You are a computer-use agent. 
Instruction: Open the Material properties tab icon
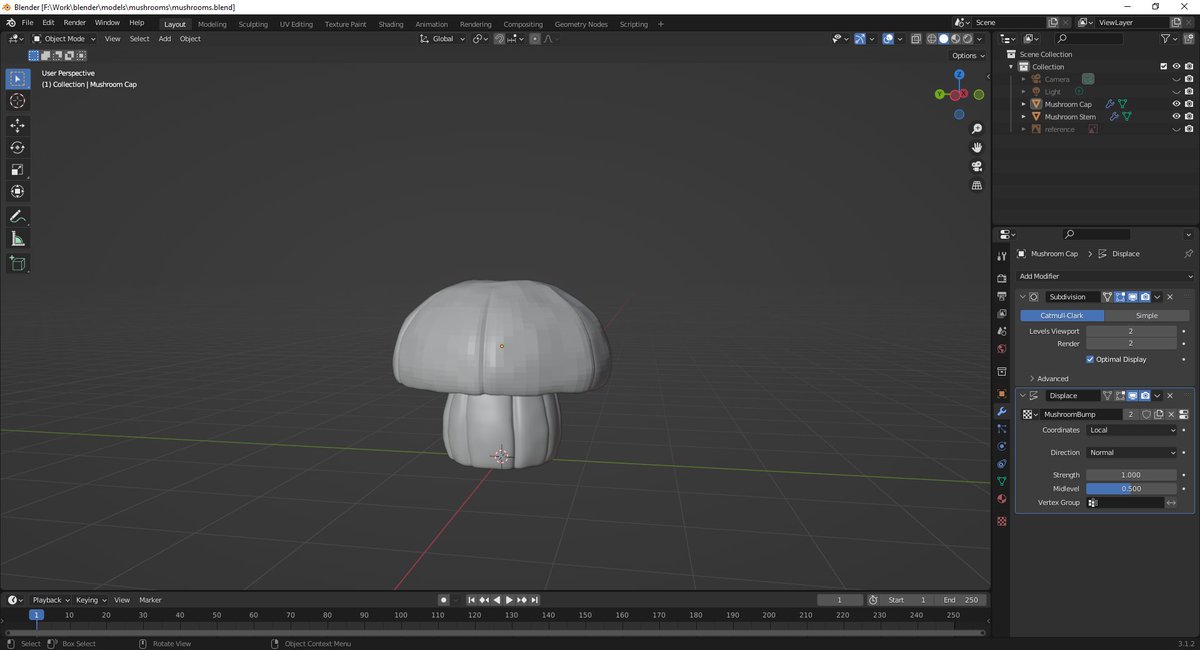[1002, 498]
